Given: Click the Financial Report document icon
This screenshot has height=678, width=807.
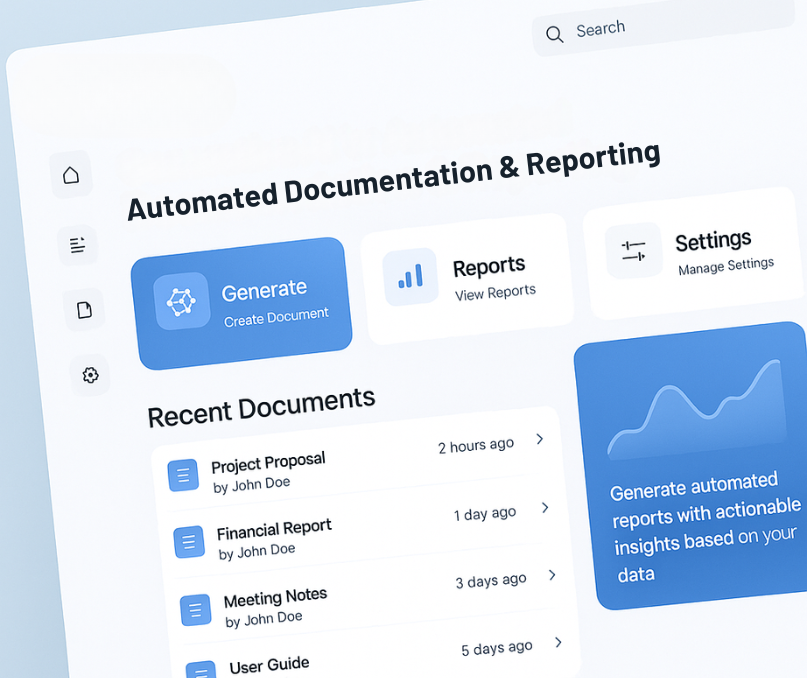Looking at the screenshot, I should pos(189,542).
